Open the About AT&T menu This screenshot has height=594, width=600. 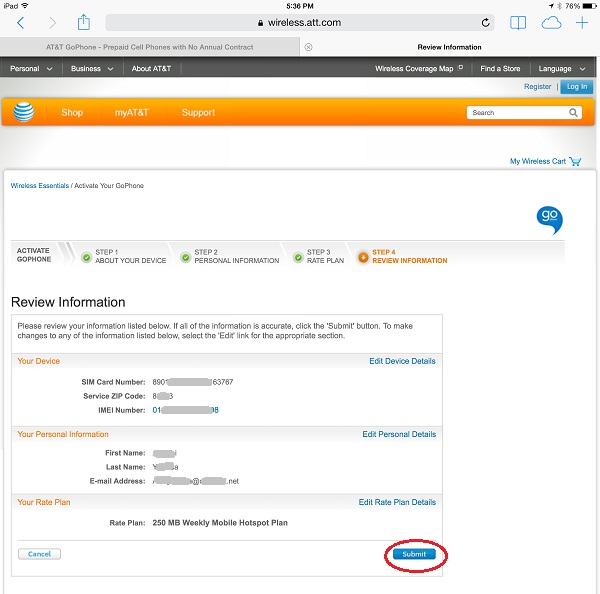[x=151, y=69]
